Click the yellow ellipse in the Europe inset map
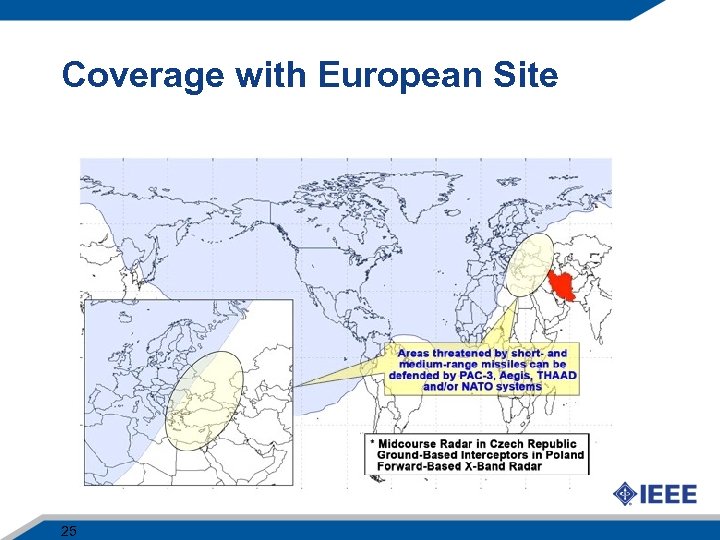 pyautogui.click(x=204, y=401)
